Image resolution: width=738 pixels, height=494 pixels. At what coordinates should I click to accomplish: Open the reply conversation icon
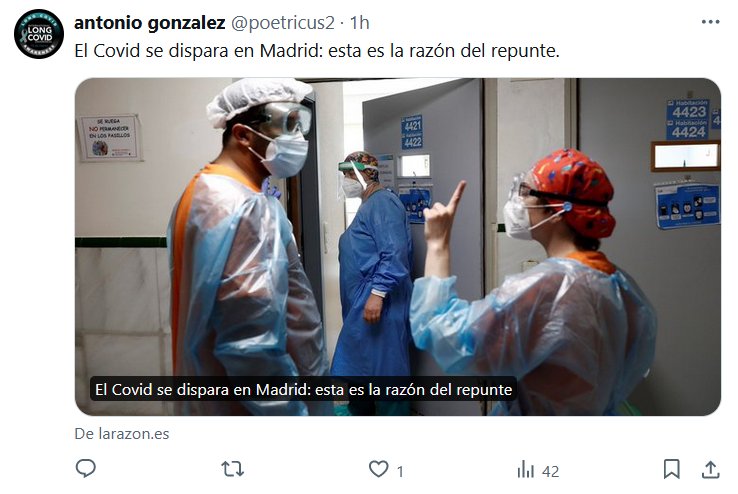[86, 469]
